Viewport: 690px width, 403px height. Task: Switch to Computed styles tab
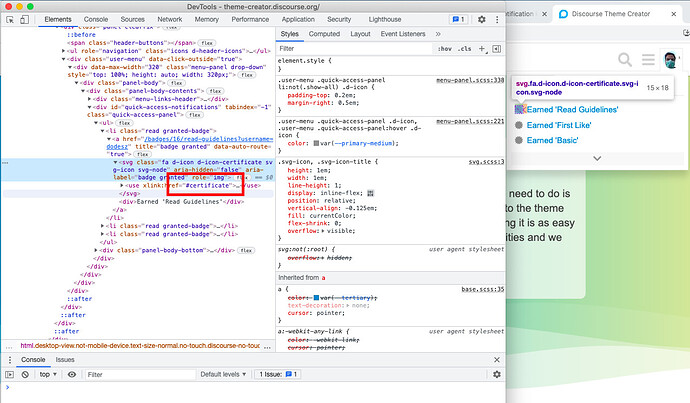(x=324, y=34)
